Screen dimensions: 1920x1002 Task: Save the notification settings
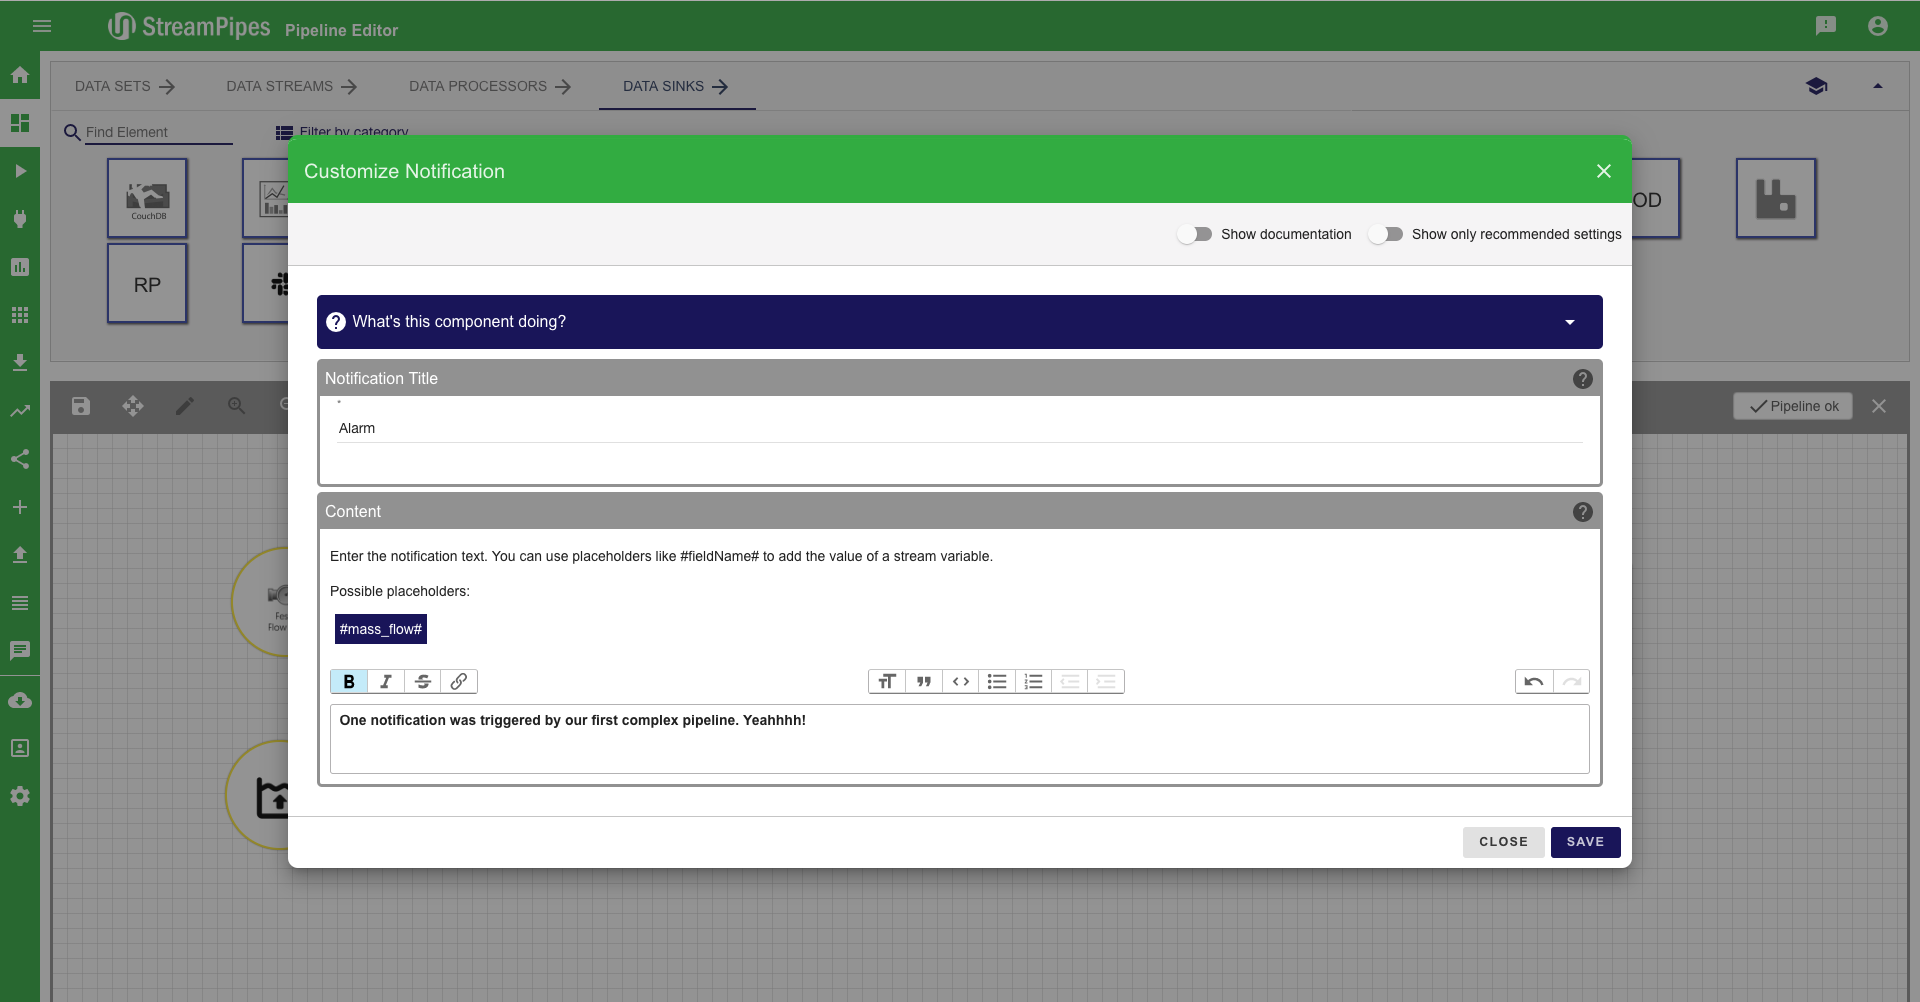point(1585,842)
